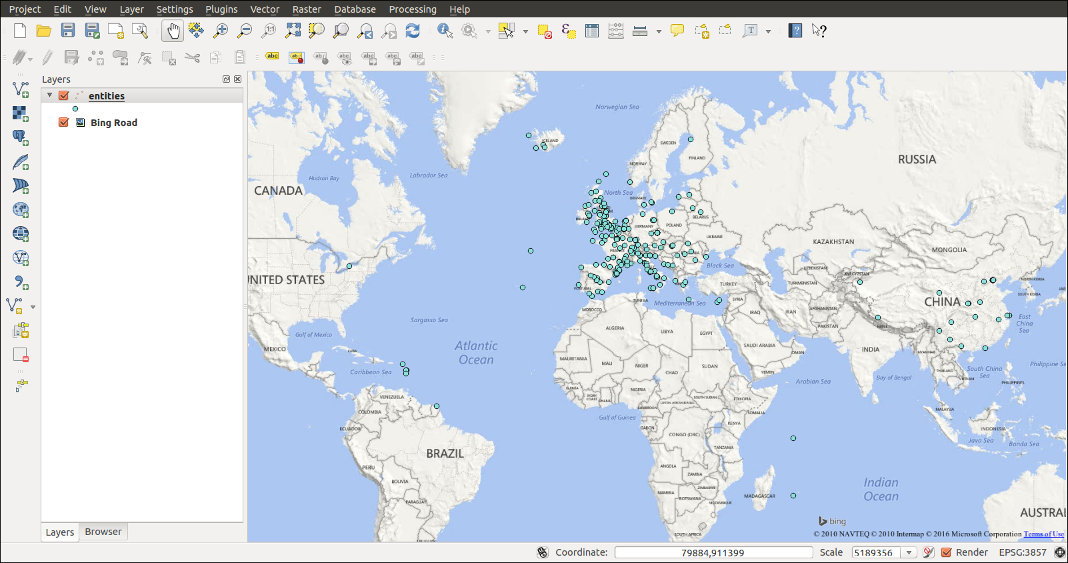
Task: Click the Zoom Full extent icon
Action: tap(293, 31)
